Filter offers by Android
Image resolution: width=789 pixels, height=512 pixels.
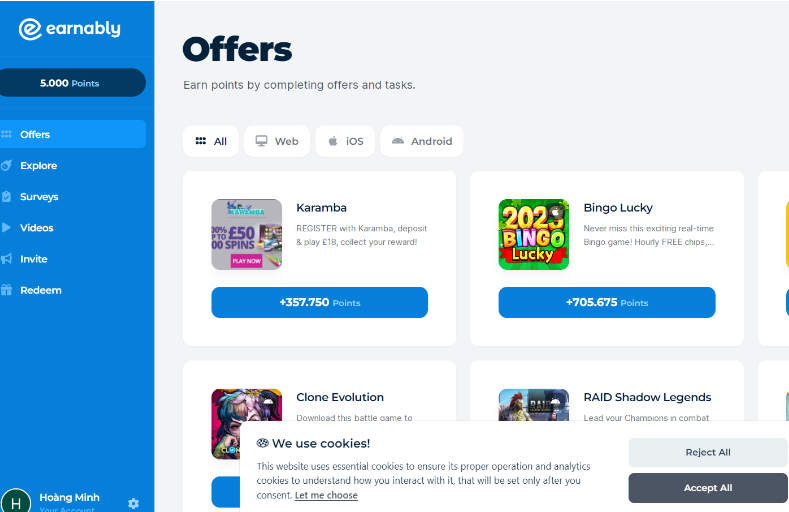click(x=422, y=141)
